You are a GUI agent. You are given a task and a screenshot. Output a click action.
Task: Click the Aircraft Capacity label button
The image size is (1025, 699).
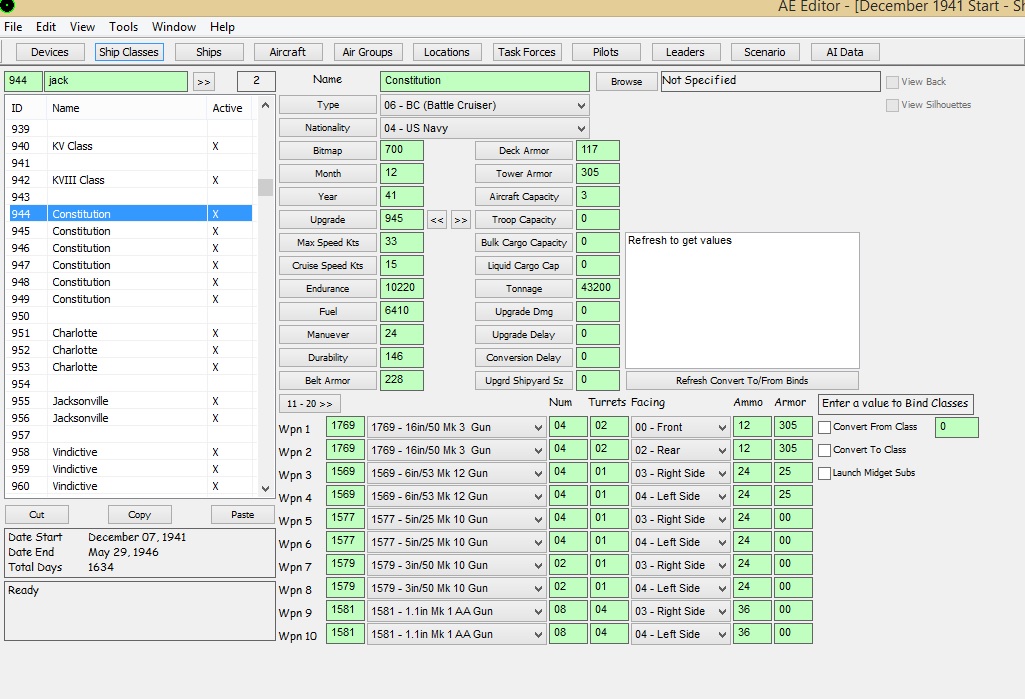click(x=524, y=197)
